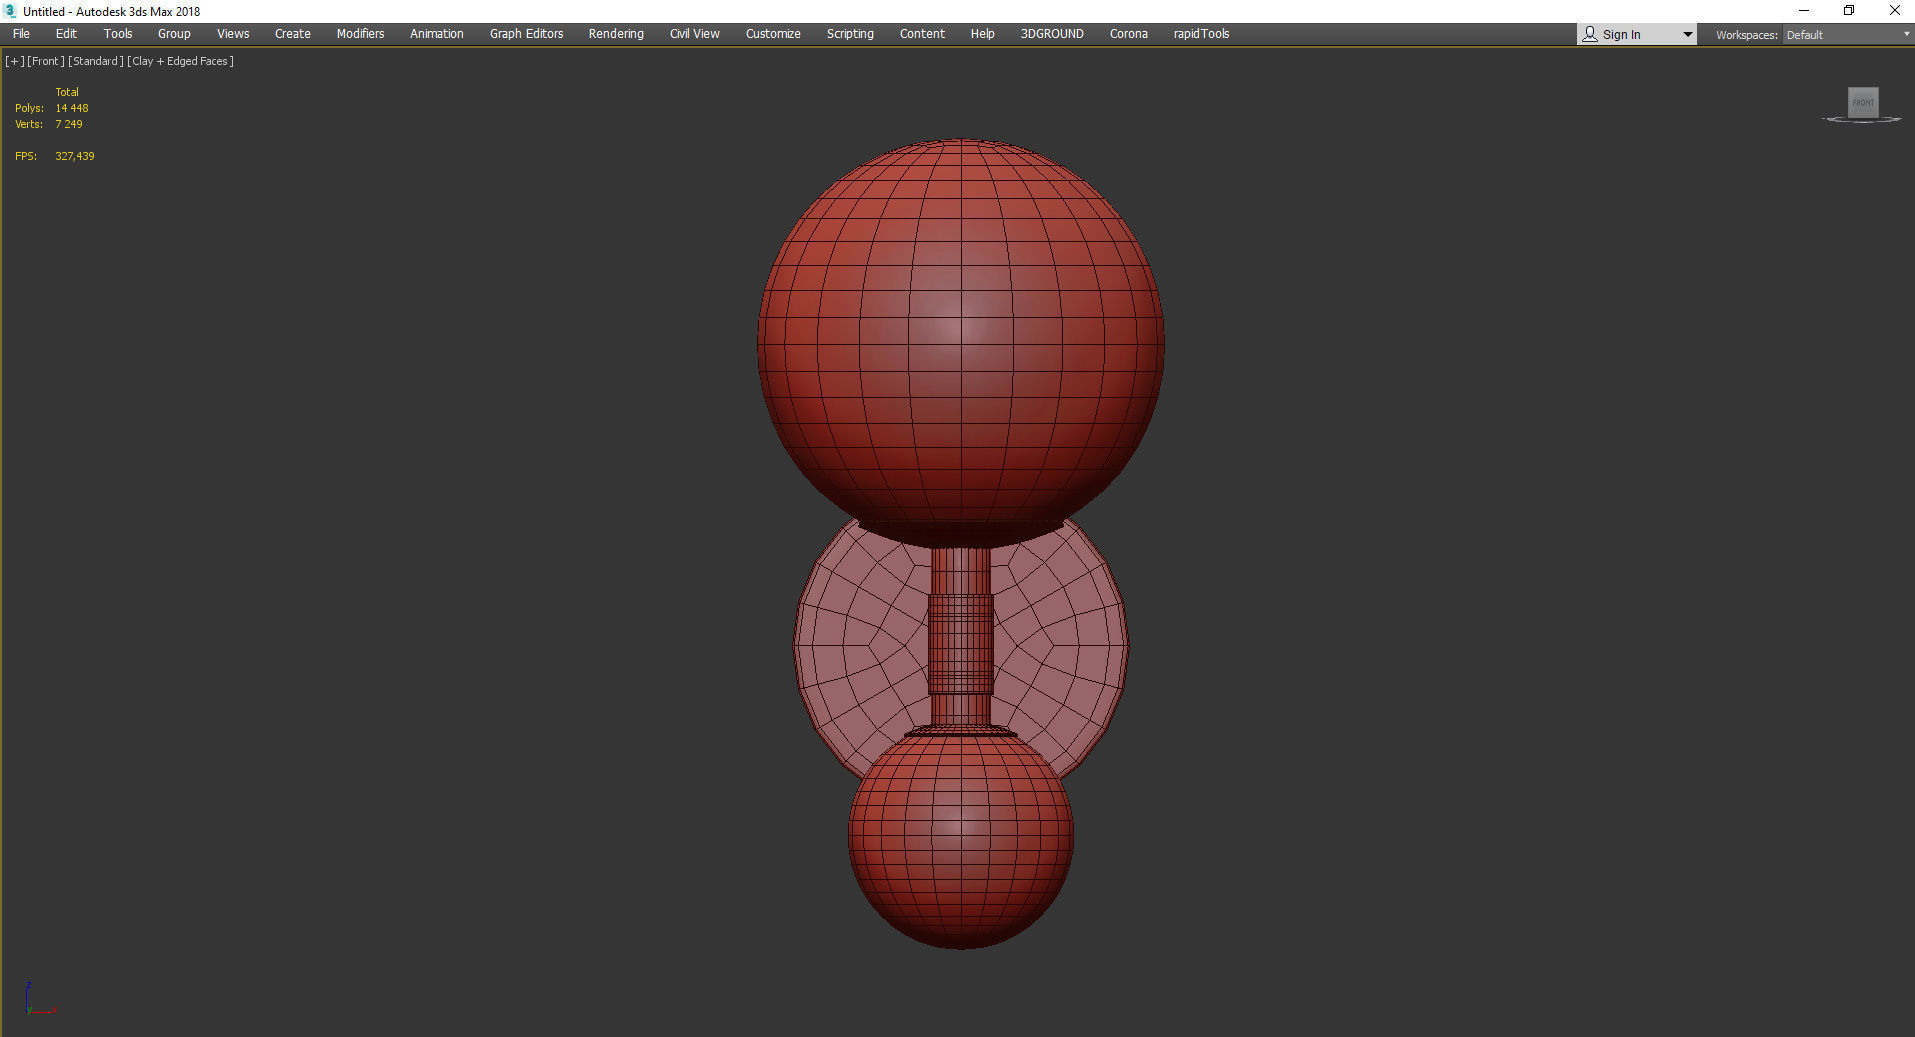This screenshot has width=1915, height=1037.
Task: Open the Edit menu
Action: pyautogui.click(x=66, y=34)
